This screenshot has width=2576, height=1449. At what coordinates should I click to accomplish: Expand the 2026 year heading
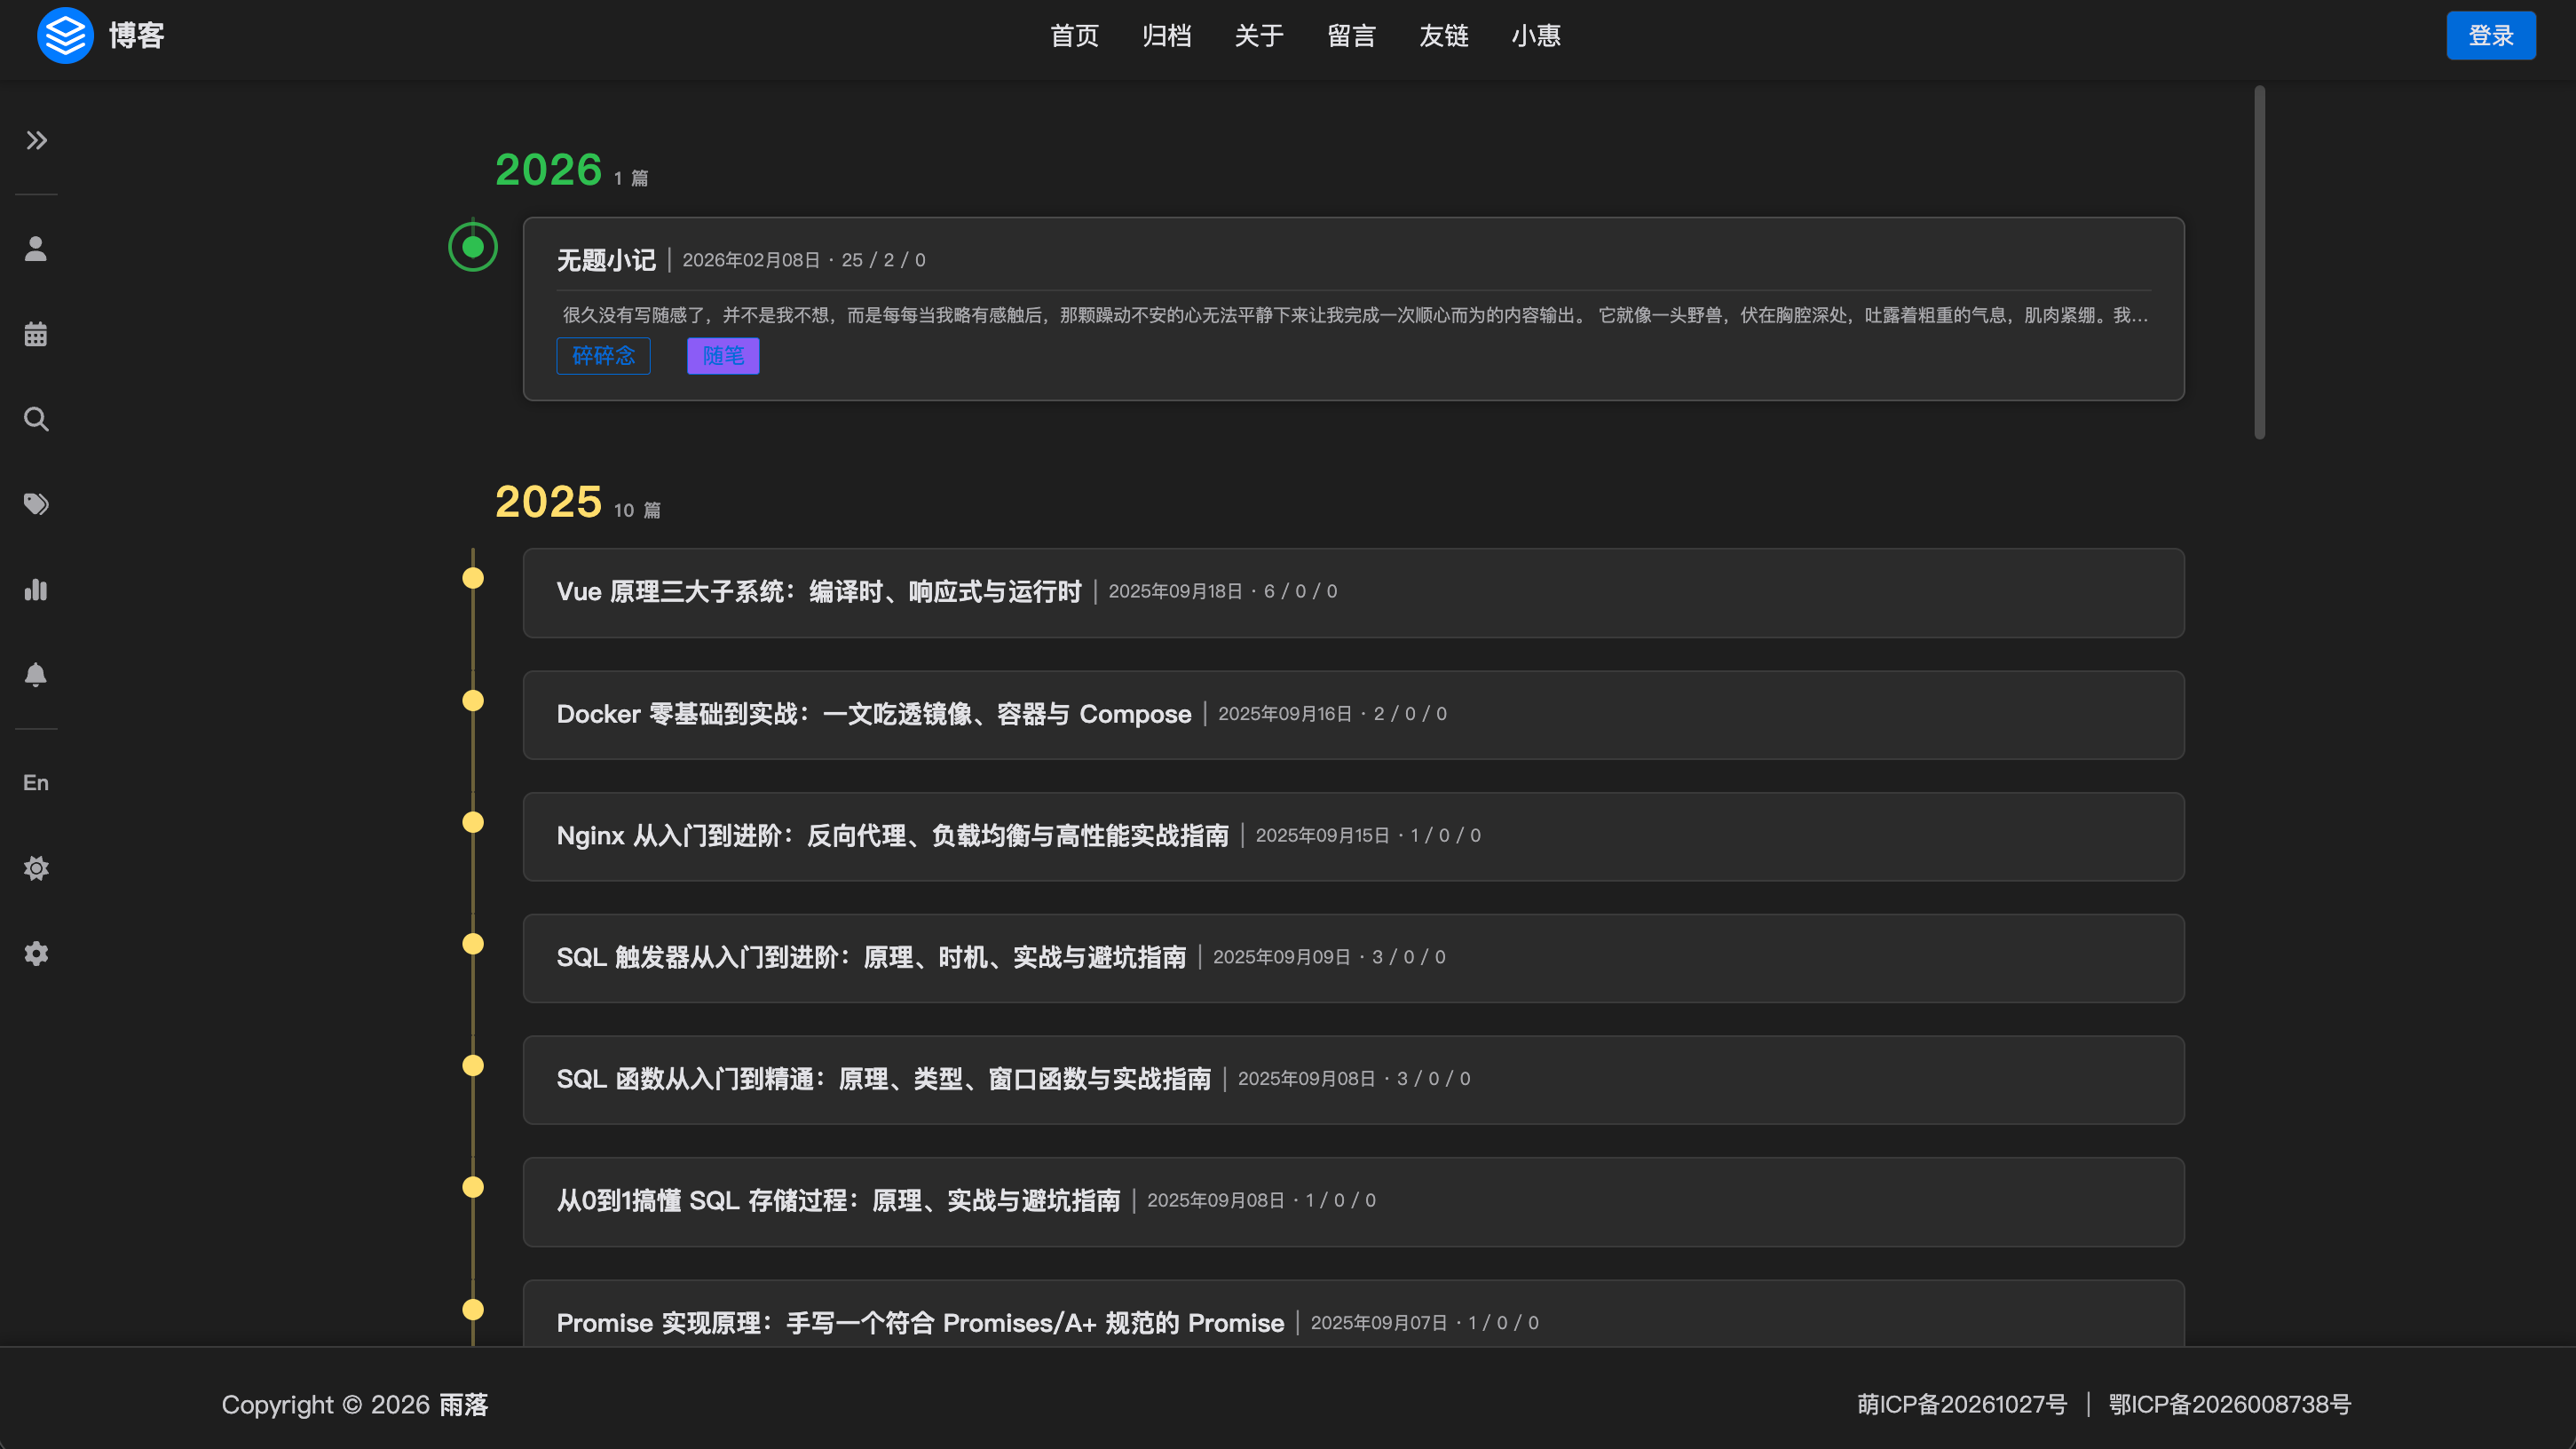(x=549, y=169)
